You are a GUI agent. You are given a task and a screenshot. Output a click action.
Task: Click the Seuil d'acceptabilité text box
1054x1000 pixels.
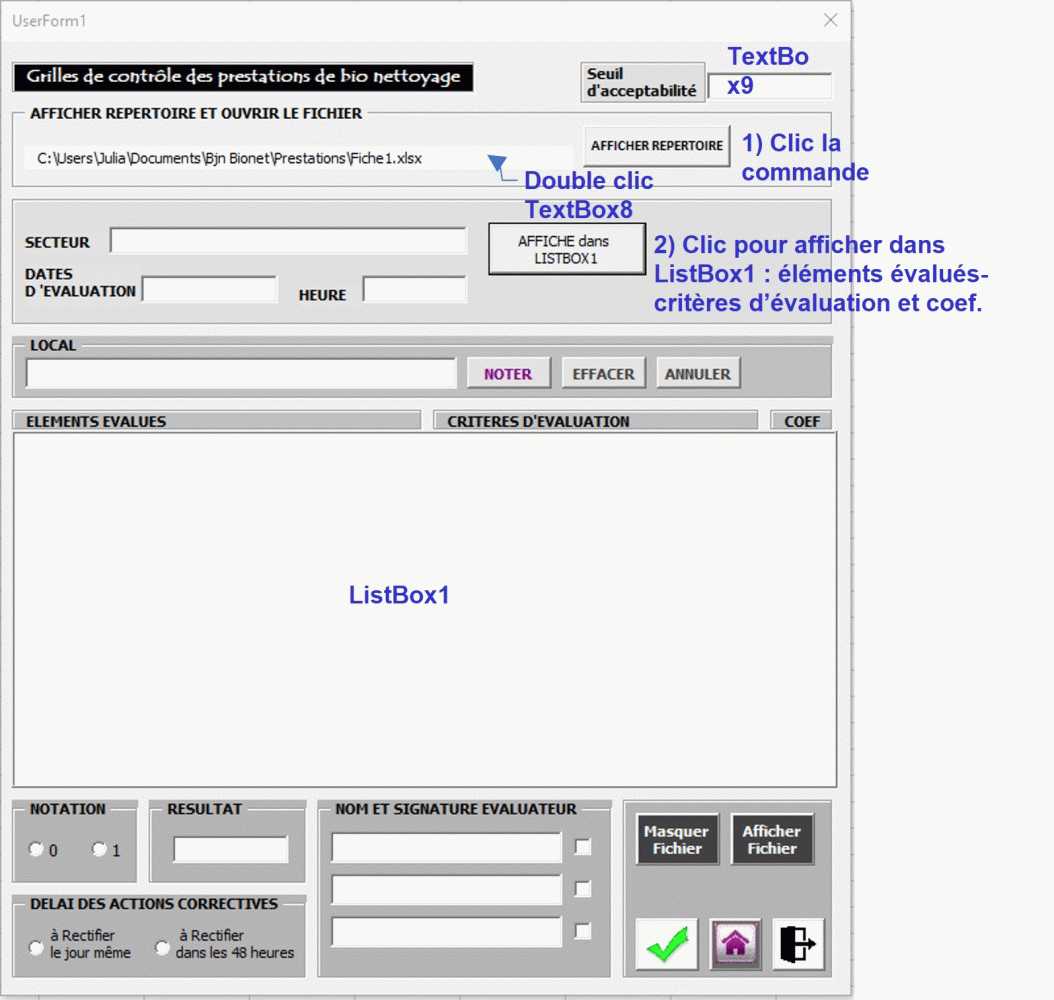click(770, 87)
